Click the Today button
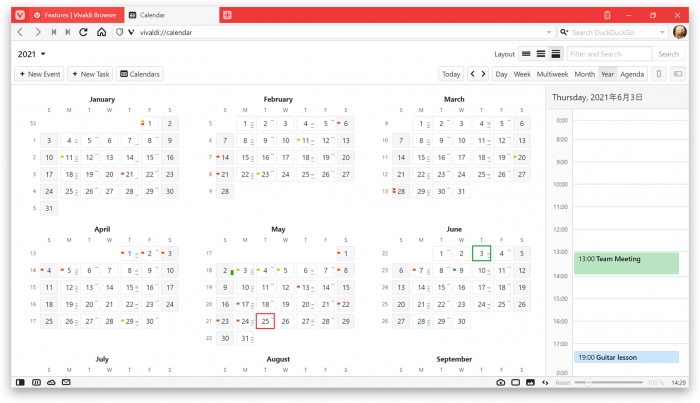Screen dimensions: 700x403 point(451,74)
